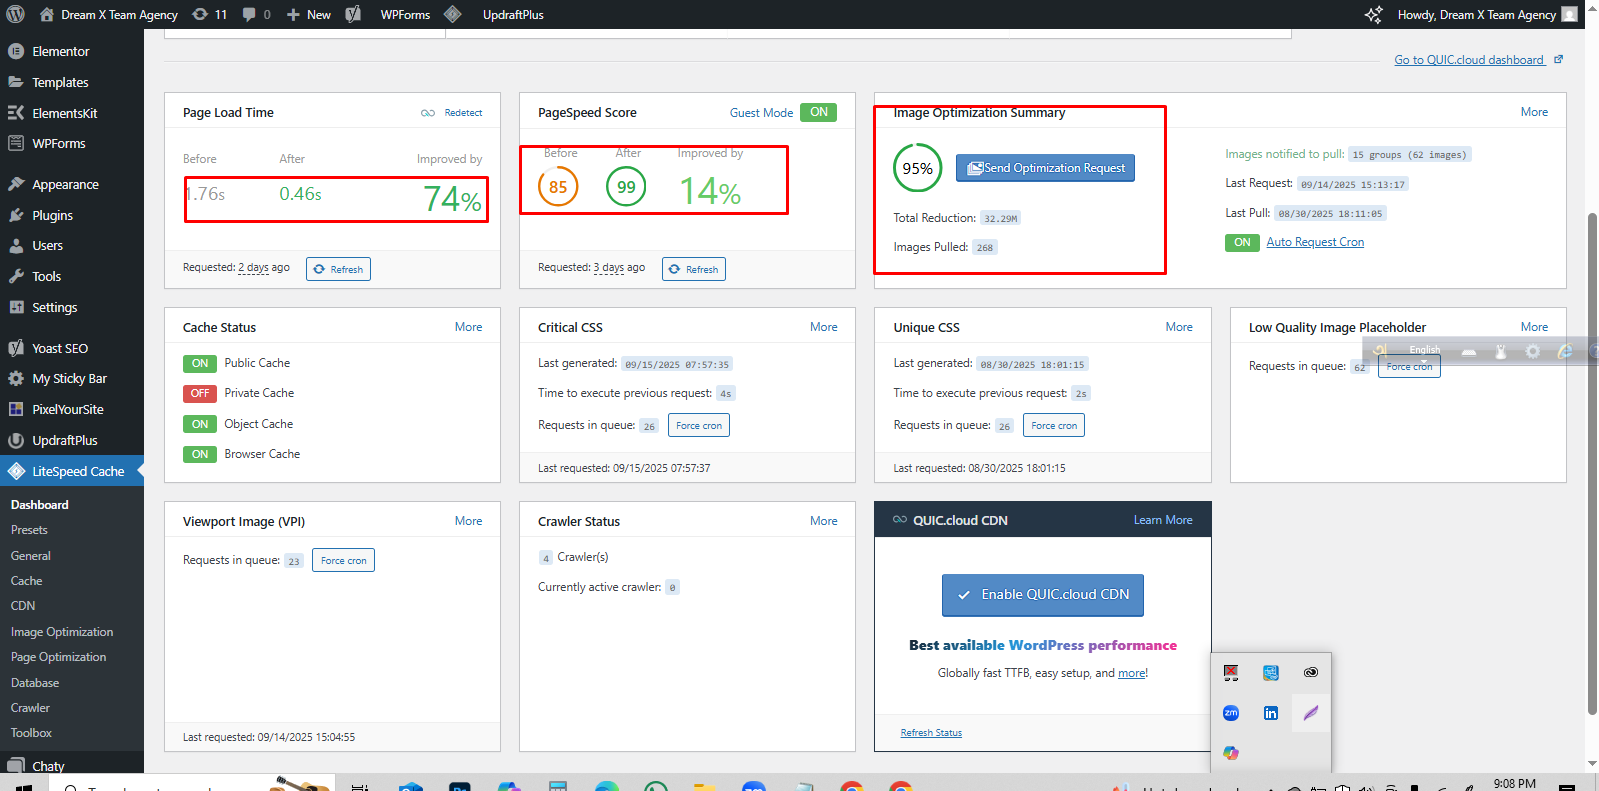The width and height of the screenshot is (1599, 791).
Task: Toggle Guest Mode ON switch
Action: click(818, 112)
